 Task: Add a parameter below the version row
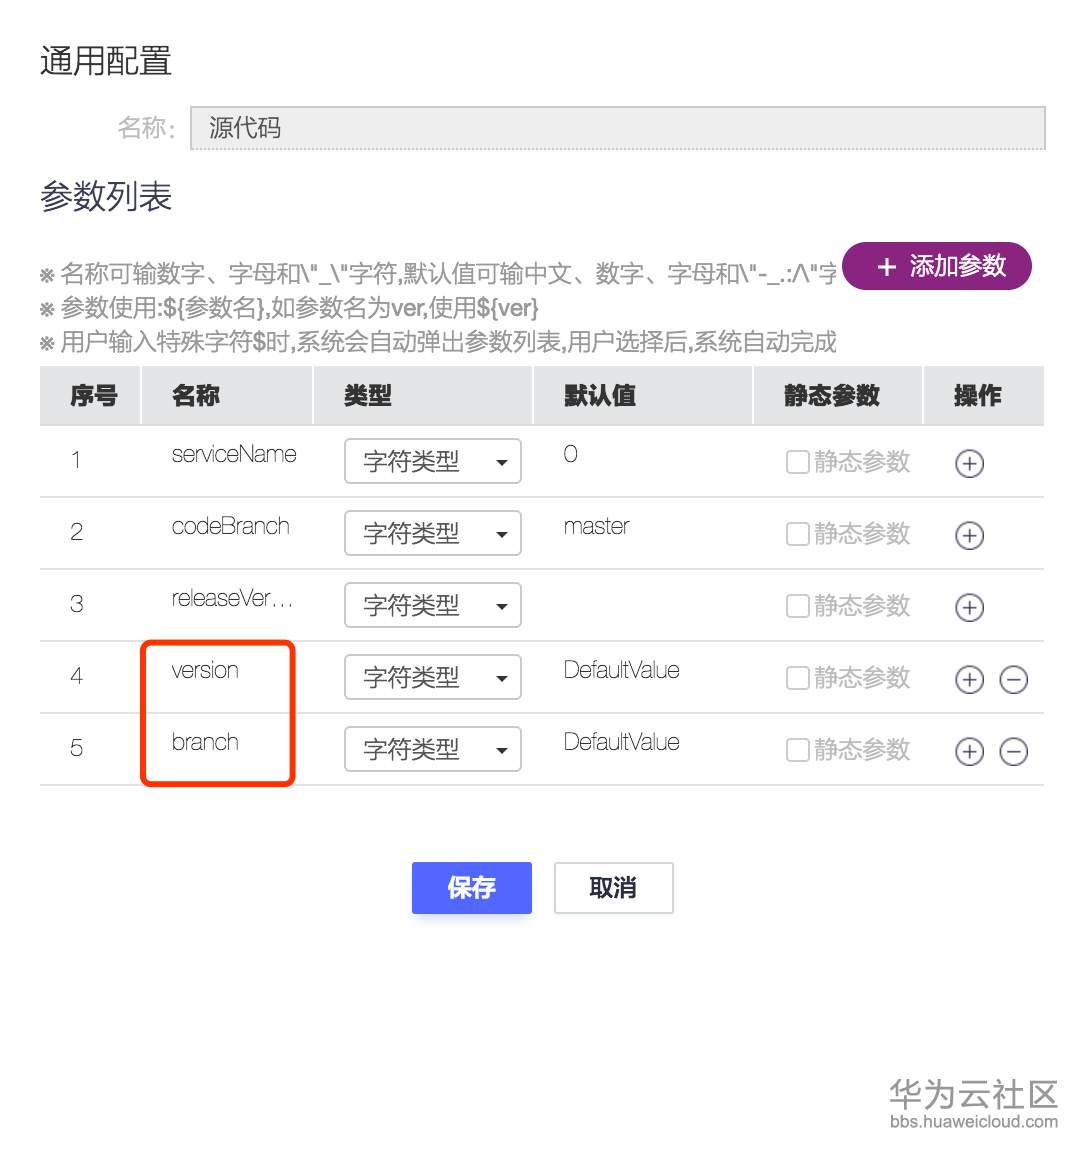(x=968, y=679)
